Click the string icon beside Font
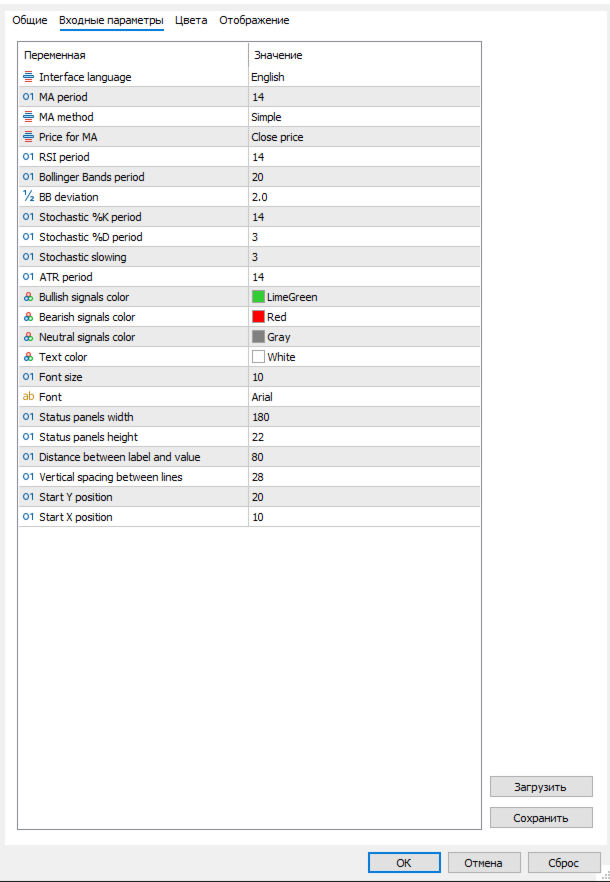610x882 pixels. coord(28,397)
